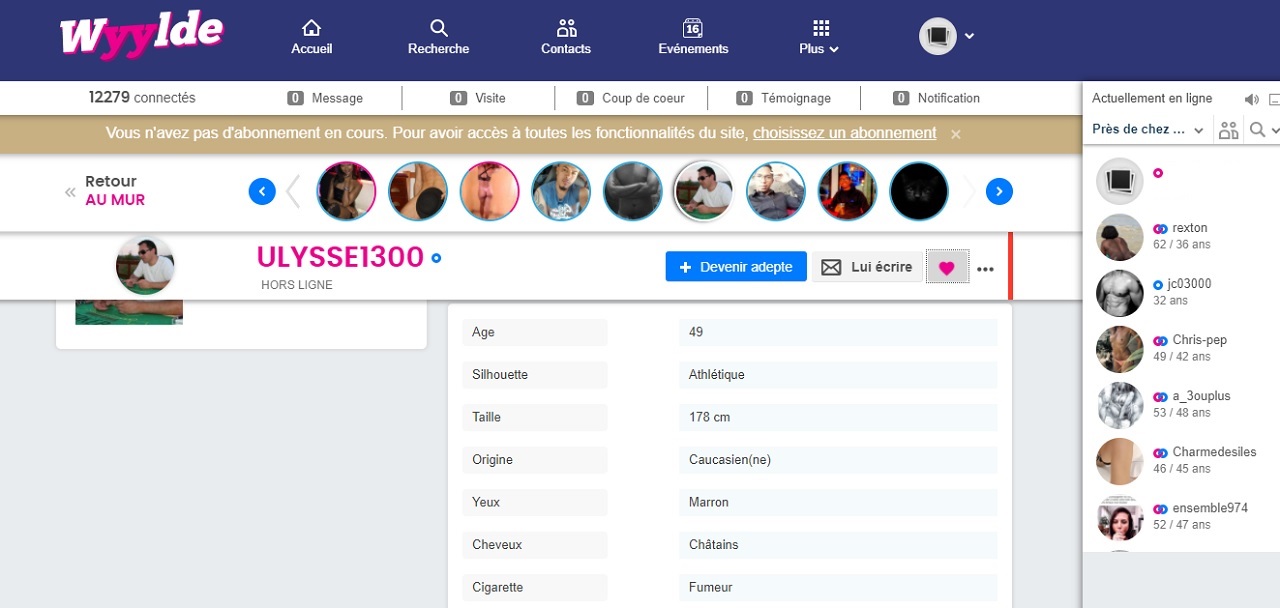Click the search icon in online panel
This screenshot has width=1280, height=608.
1258,130
